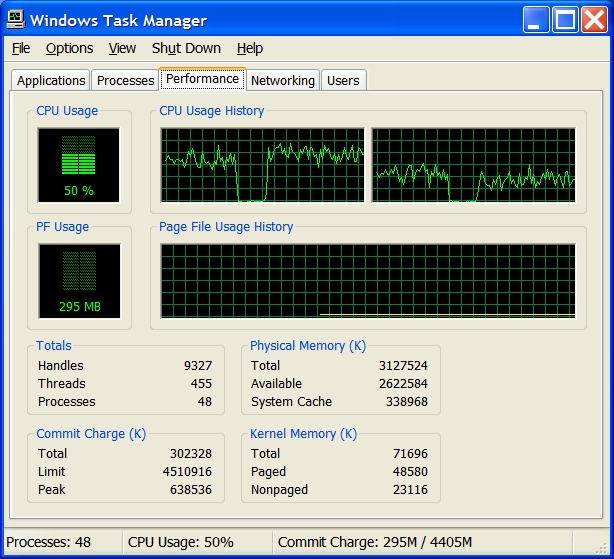614x559 pixels.
Task: Click the Handles value 9327
Action: click(x=198, y=366)
